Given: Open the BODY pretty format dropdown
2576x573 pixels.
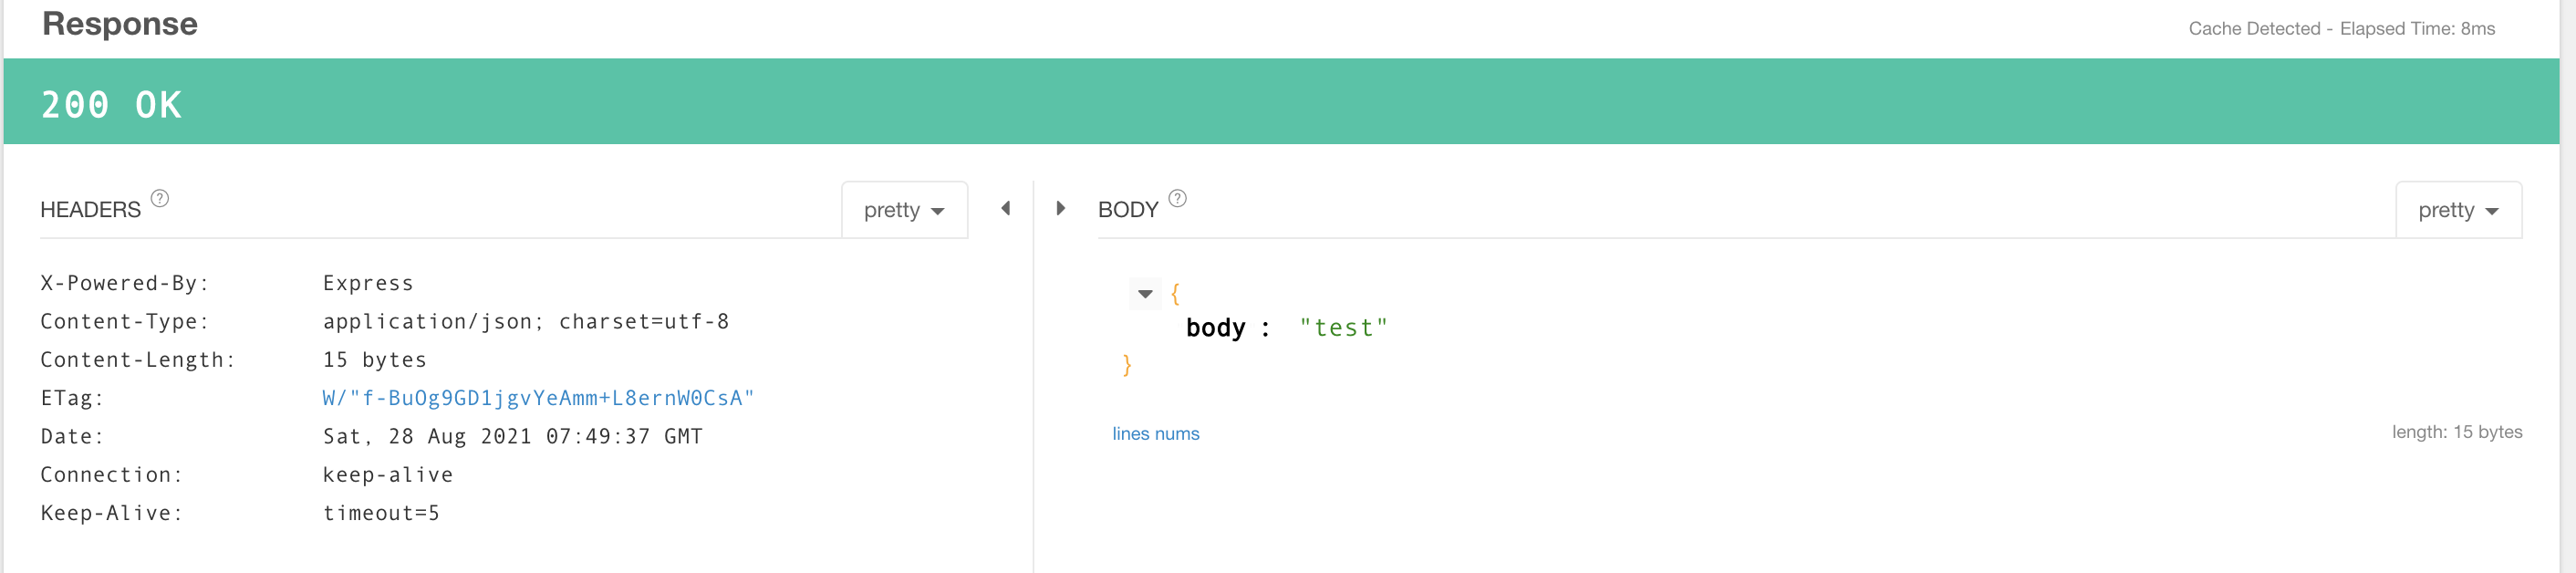Looking at the screenshot, I should click(2458, 210).
